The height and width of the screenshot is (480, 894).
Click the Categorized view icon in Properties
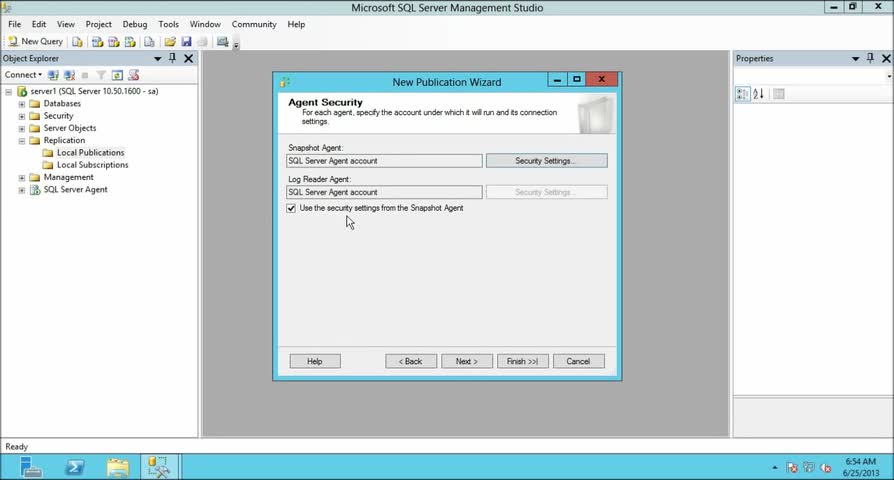pyautogui.click(x=742, y=94)
